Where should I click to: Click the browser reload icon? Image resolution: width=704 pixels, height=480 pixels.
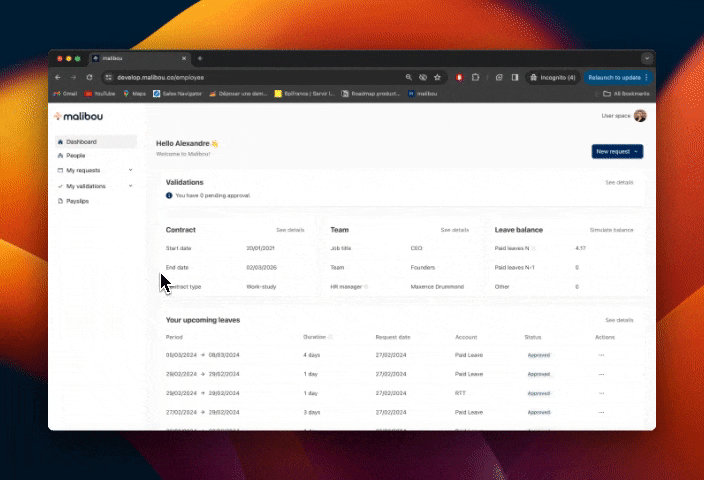(88, 77)
